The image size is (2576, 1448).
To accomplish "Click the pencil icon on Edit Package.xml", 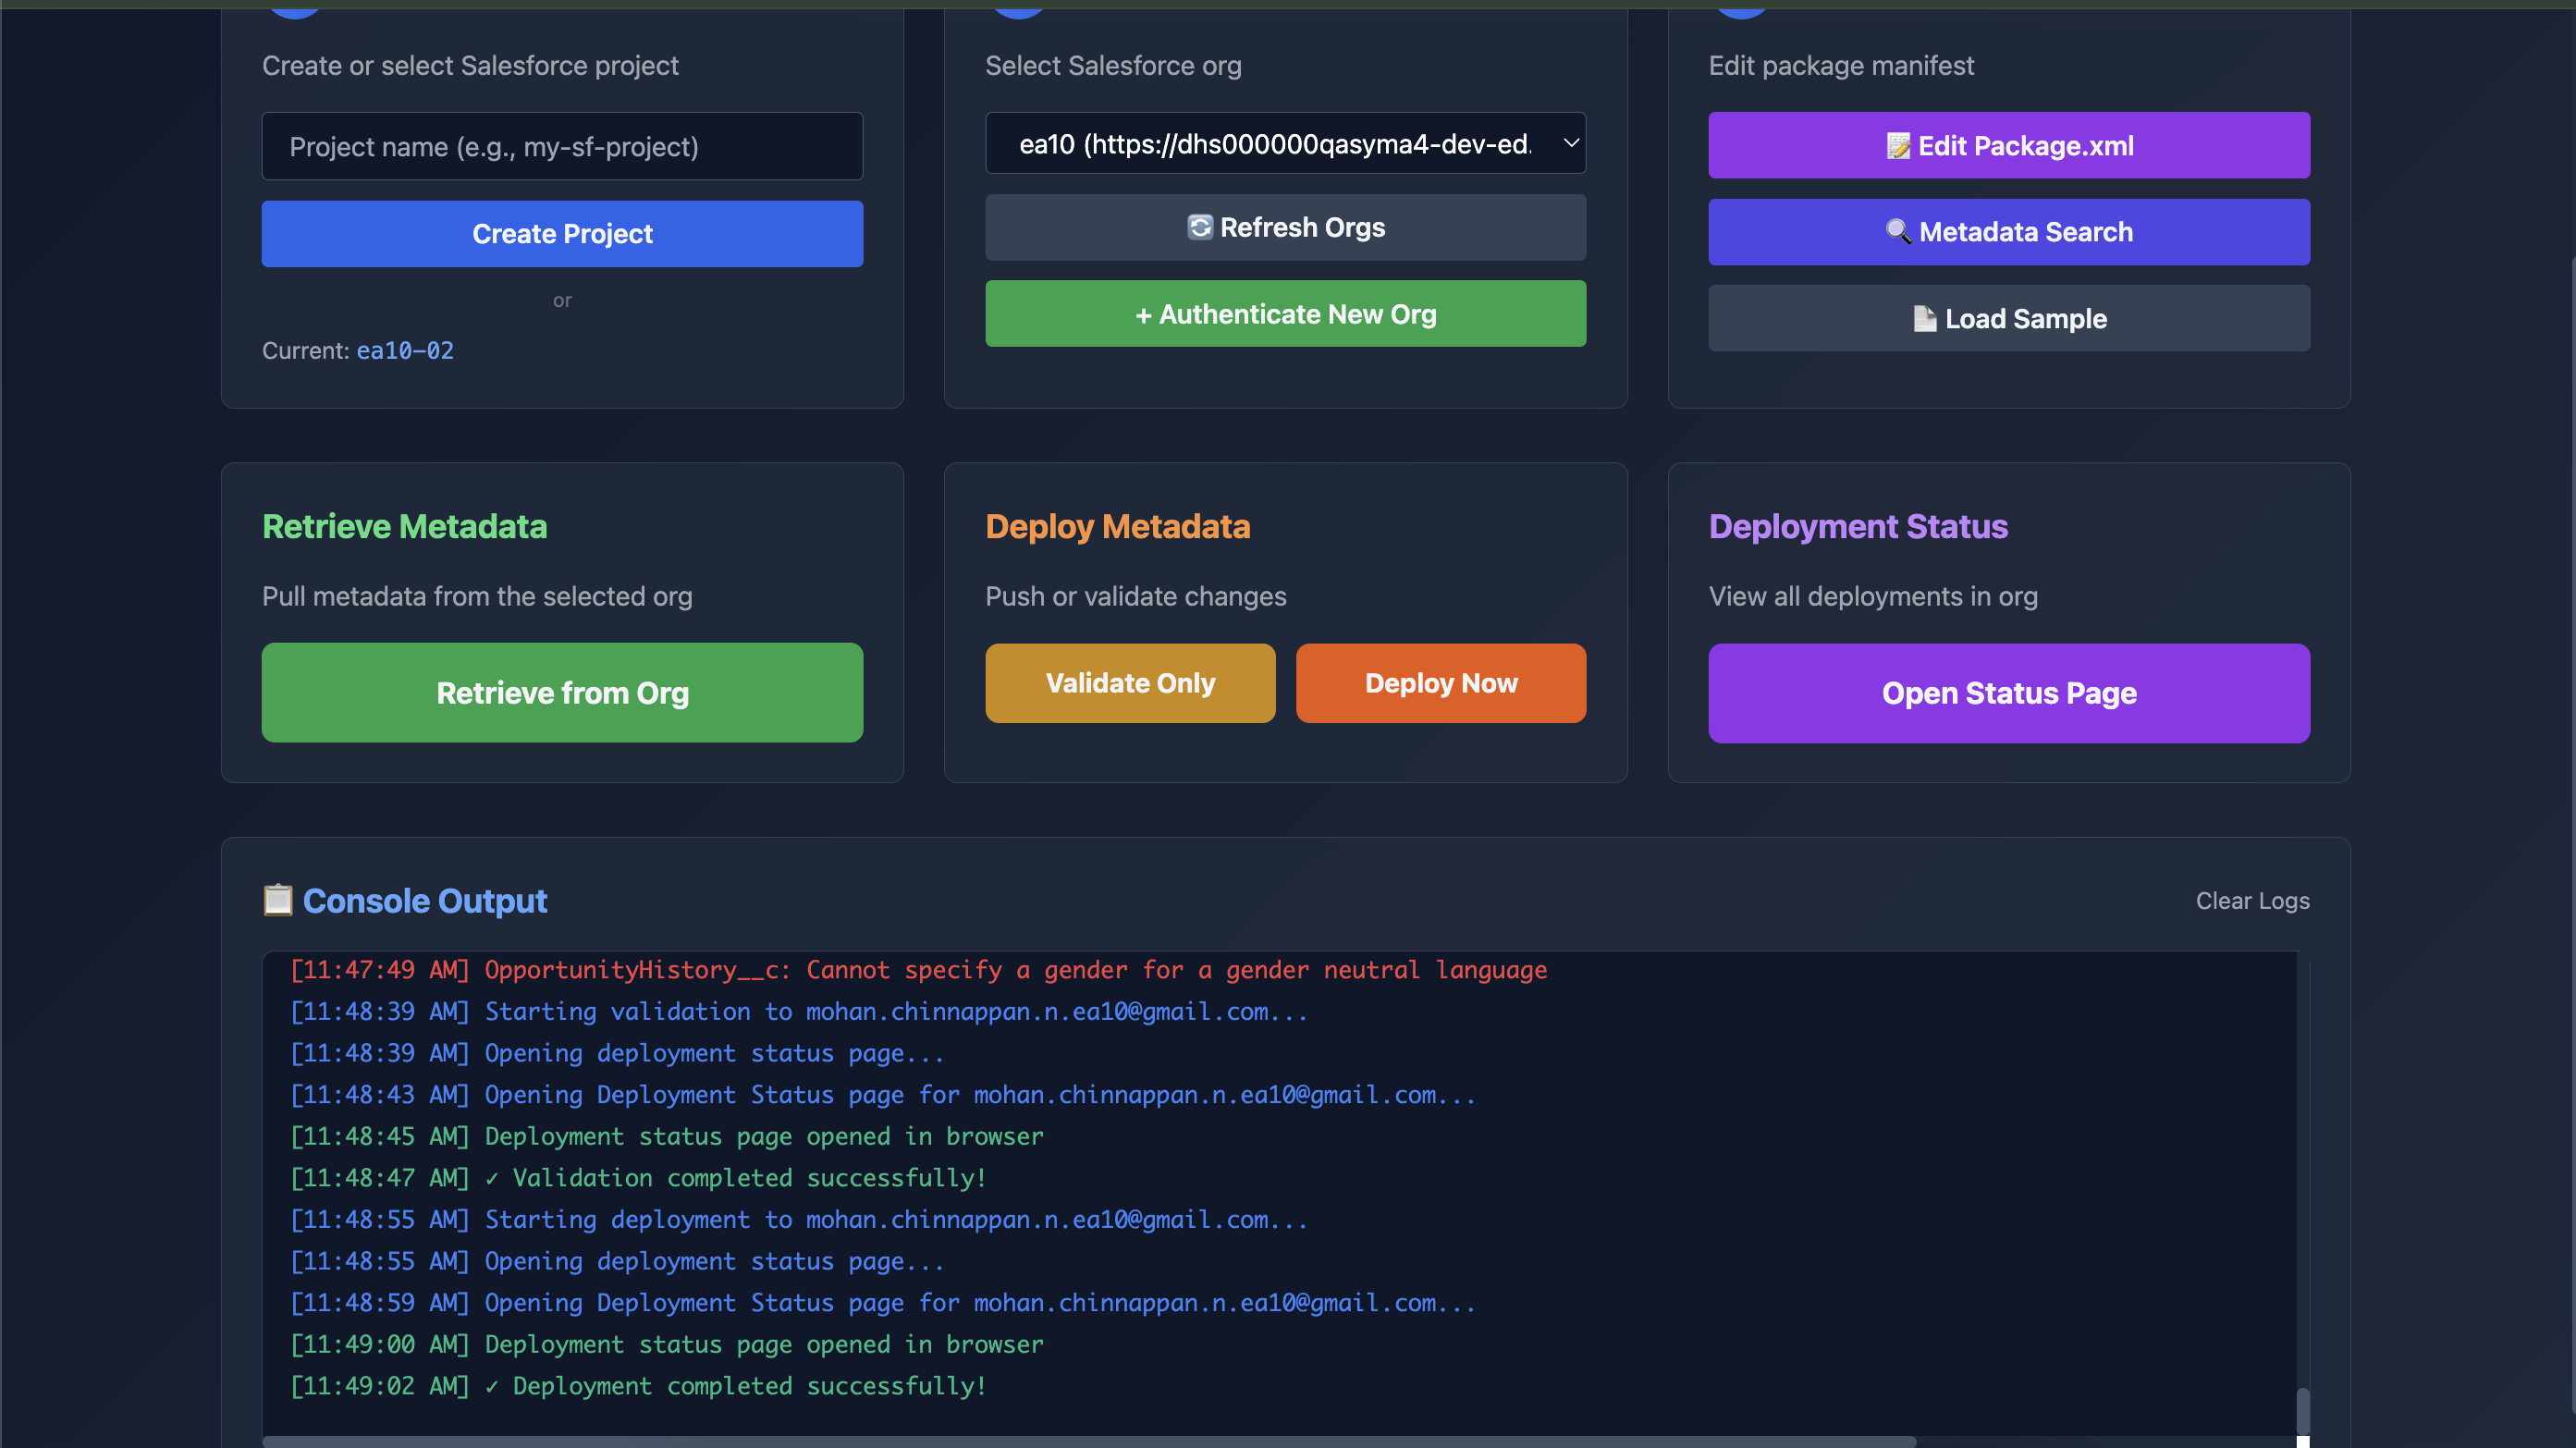I will click(1897, 146).
